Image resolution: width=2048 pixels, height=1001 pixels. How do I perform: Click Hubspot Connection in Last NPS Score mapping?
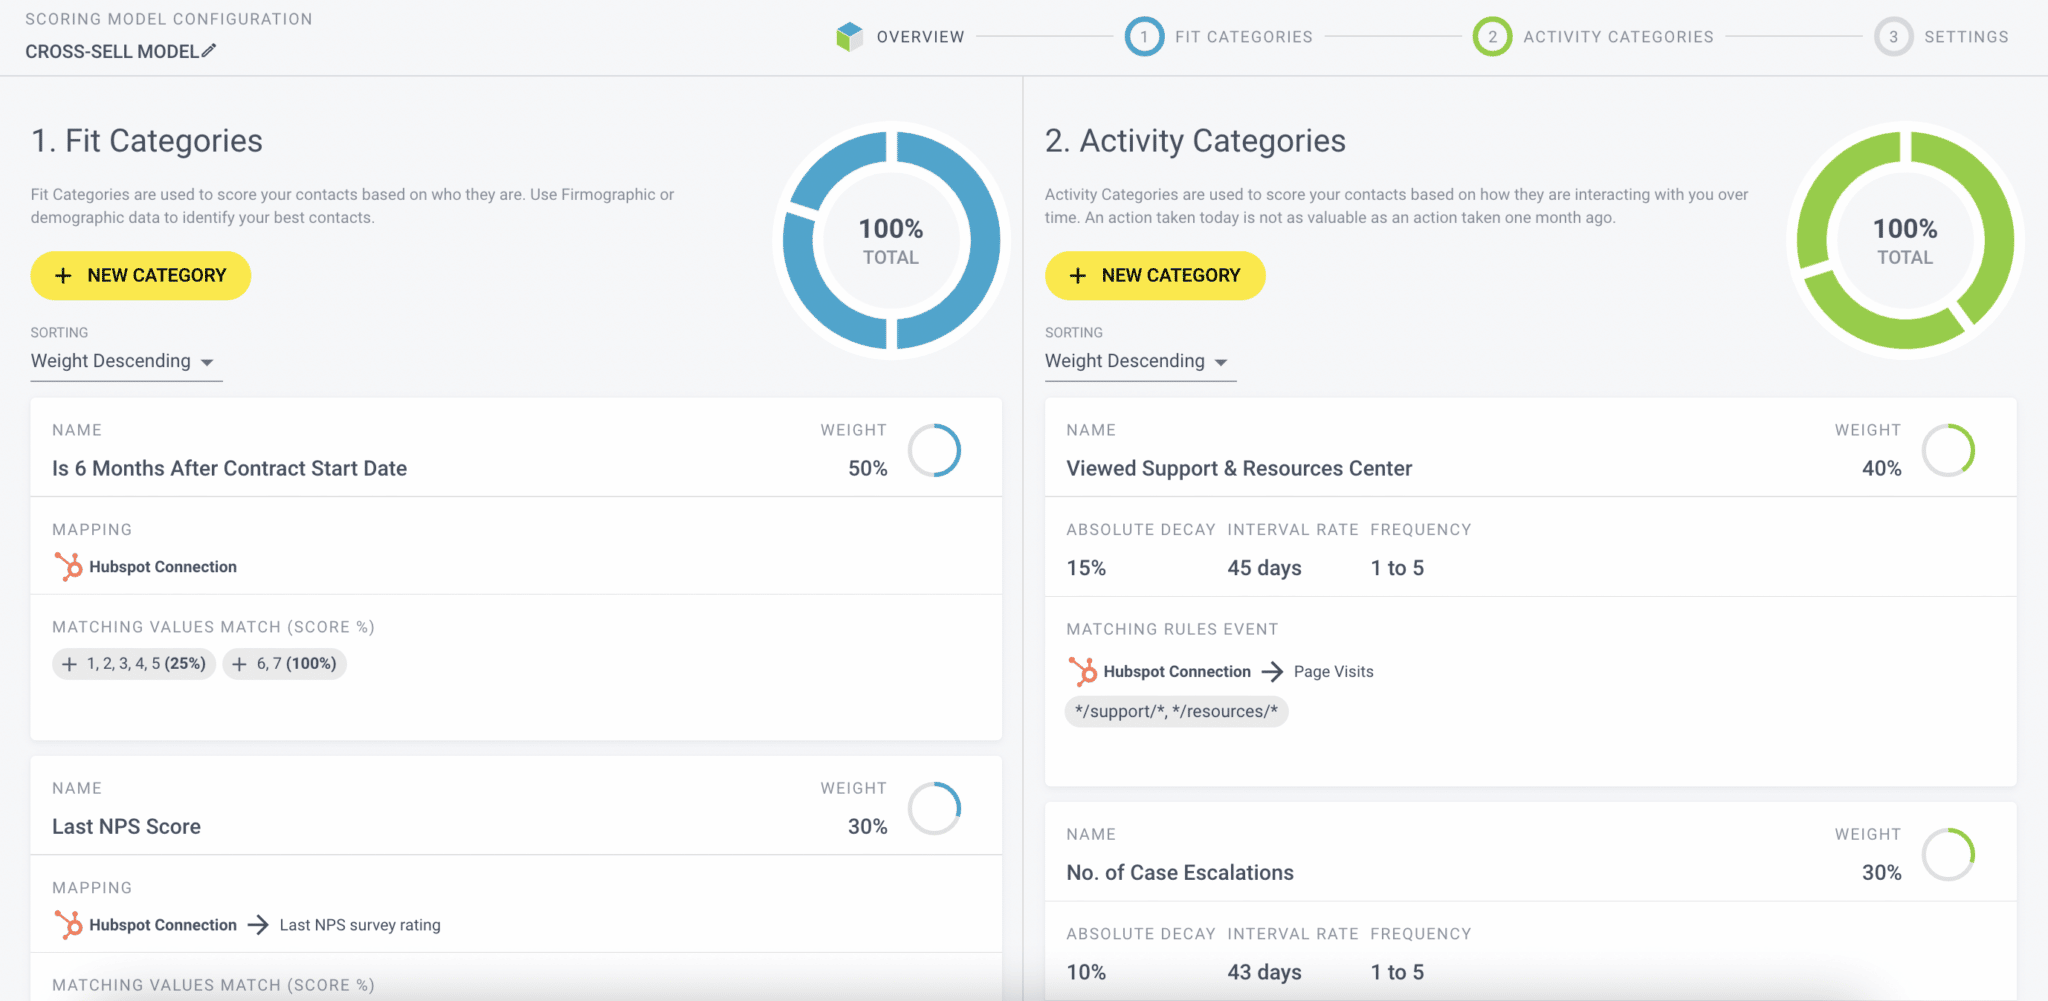click(x=163, y=925)
